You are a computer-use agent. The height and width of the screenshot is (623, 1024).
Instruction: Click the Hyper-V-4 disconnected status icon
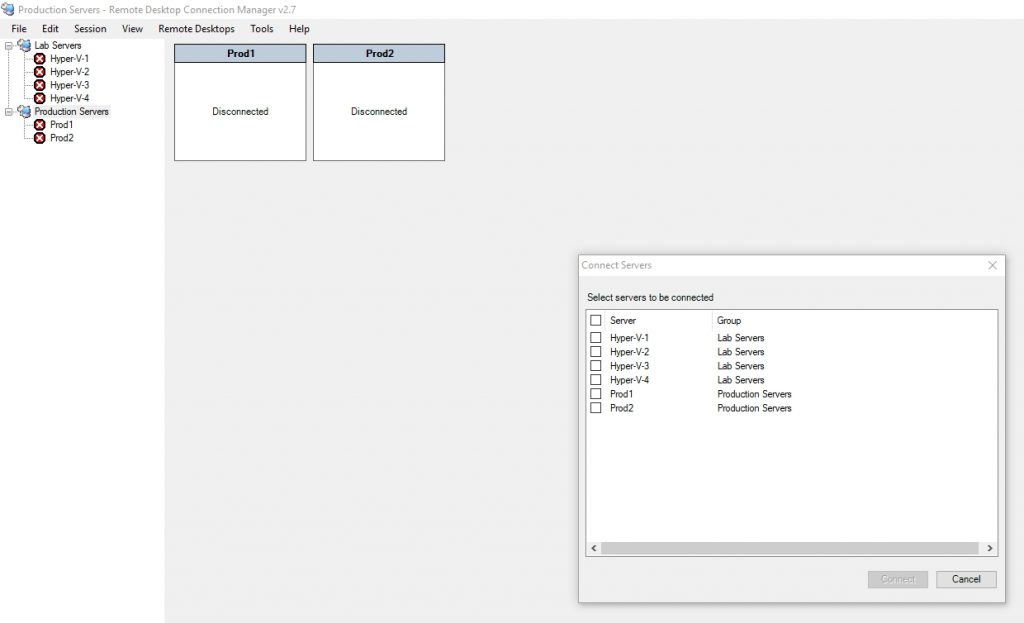pyautogui.click(x=40, y=99)
